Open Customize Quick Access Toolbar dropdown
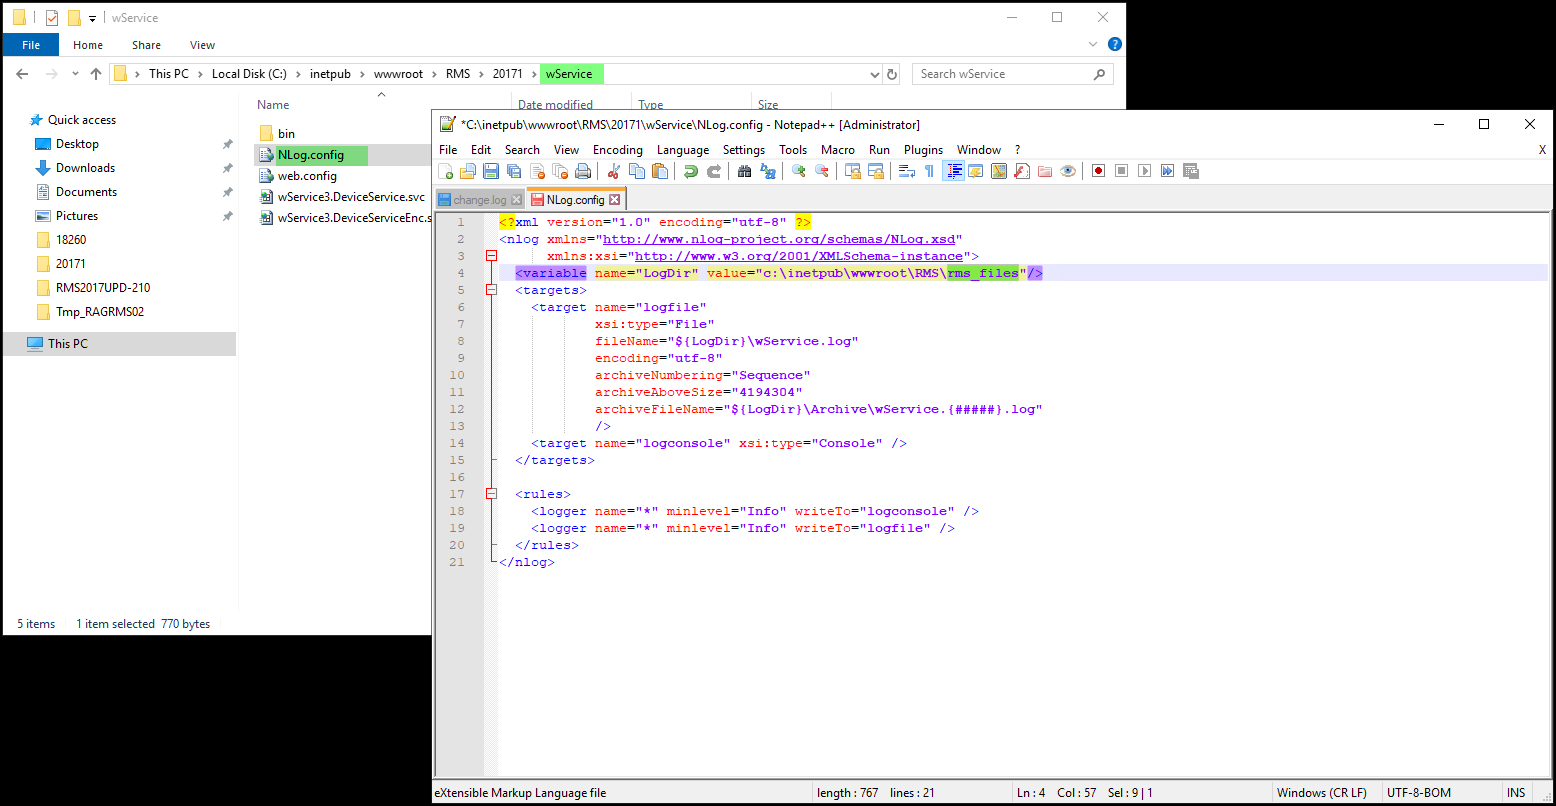Screen dimensions: 1556x806 pos(92,18)
